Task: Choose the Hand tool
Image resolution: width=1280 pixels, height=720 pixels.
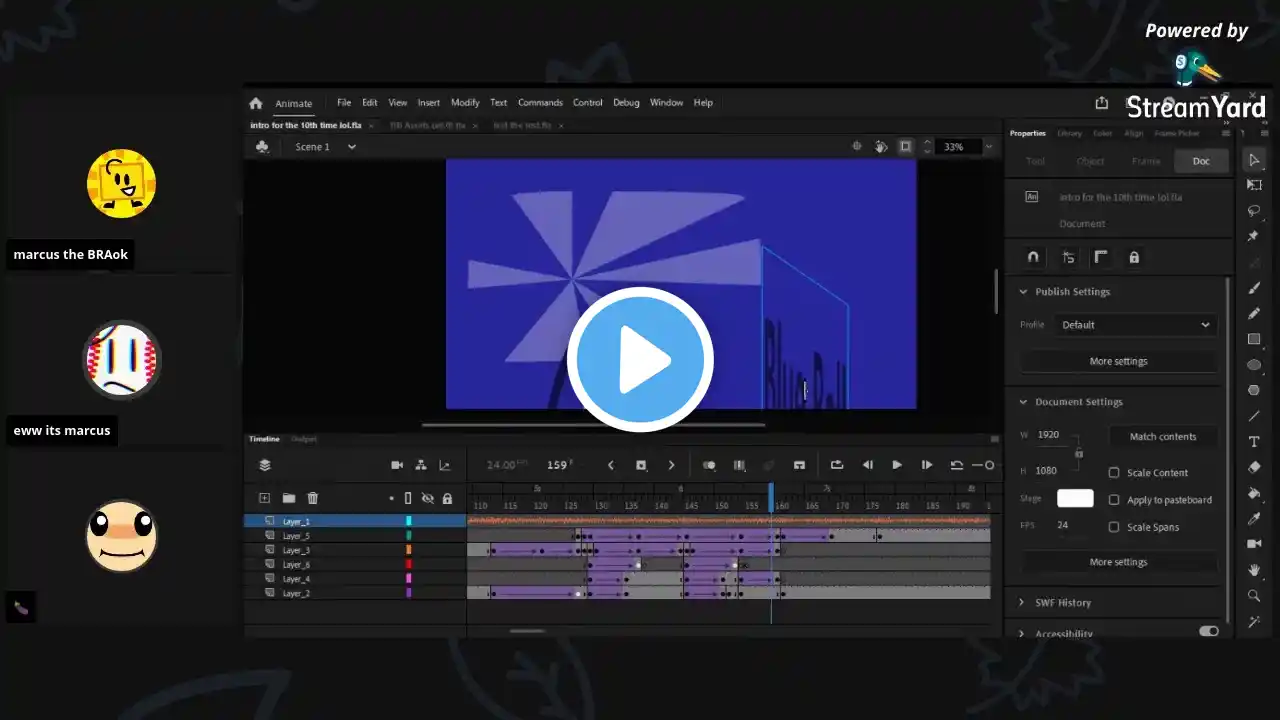Action: click(1254, 570)
